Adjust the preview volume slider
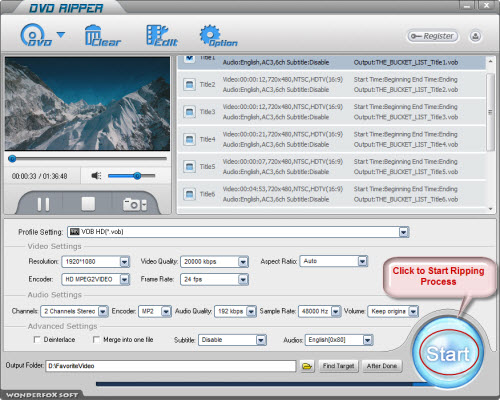Image resolution: width=500 pixels, height=400 pixels. tap(132, 176)
